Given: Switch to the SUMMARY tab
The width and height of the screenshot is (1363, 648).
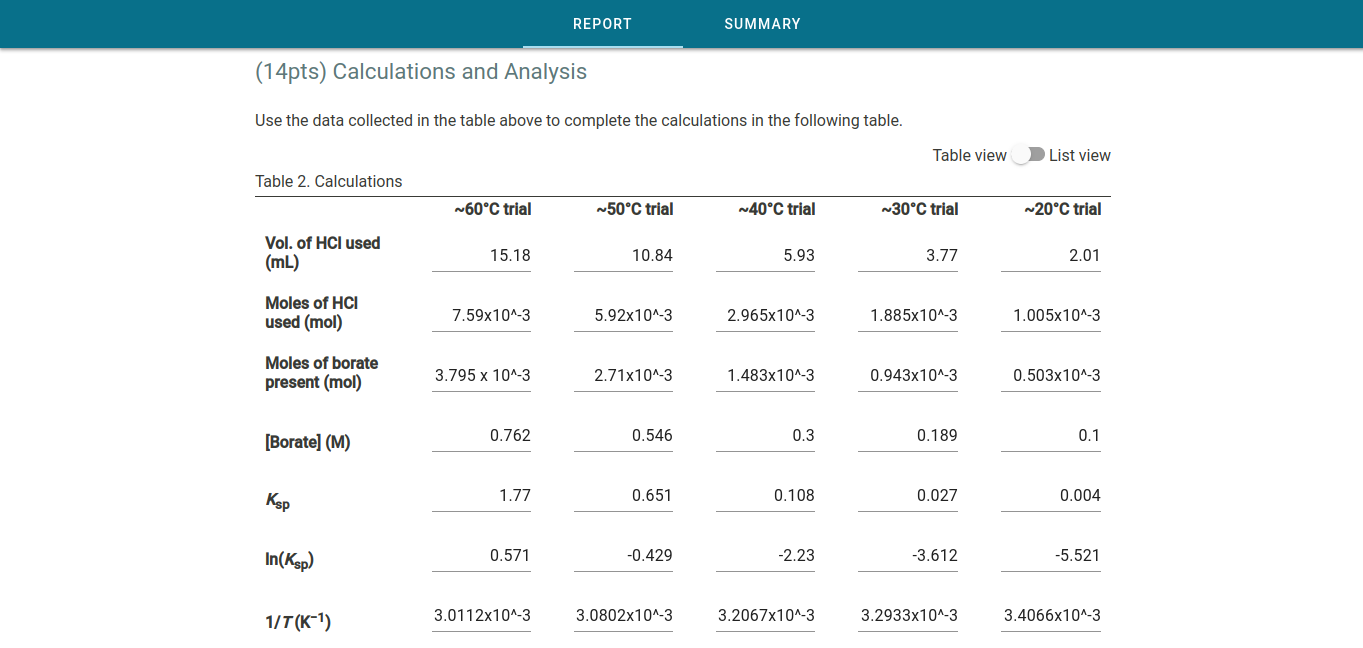Looking at the screenshot, I should click(762, 24).
